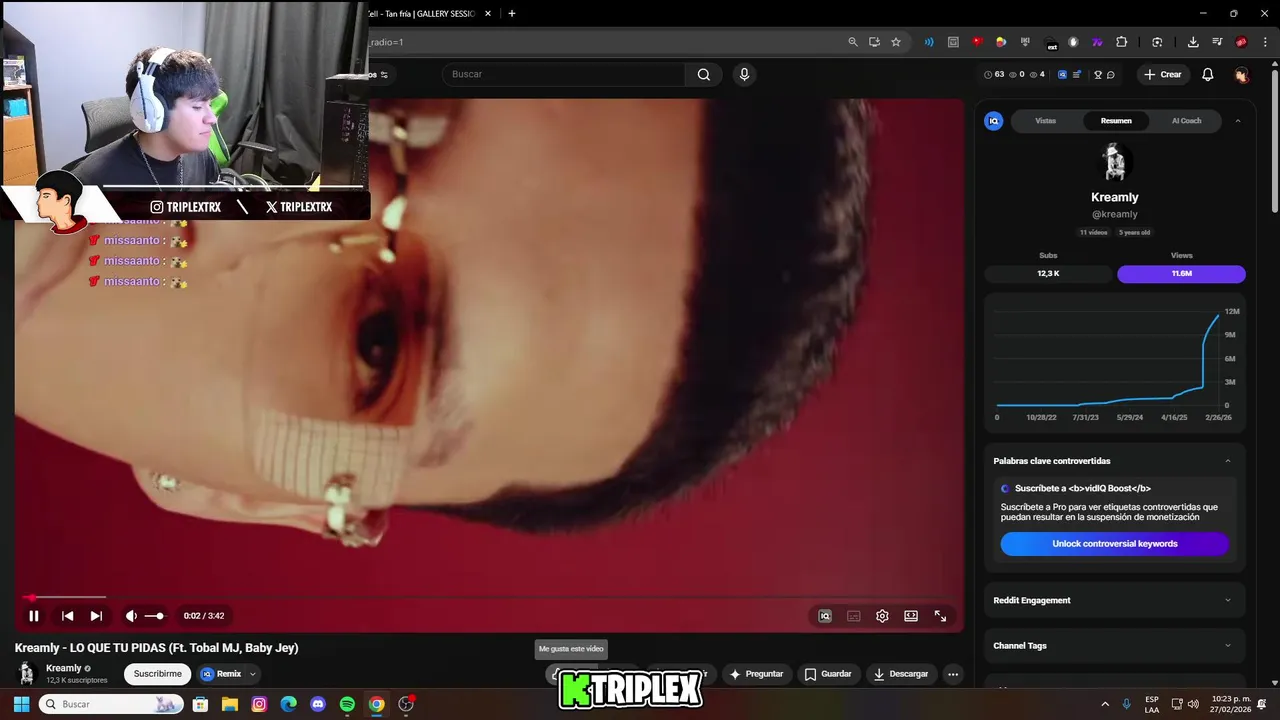Open Chrome three-dot menu

[x=1265, y=42]
